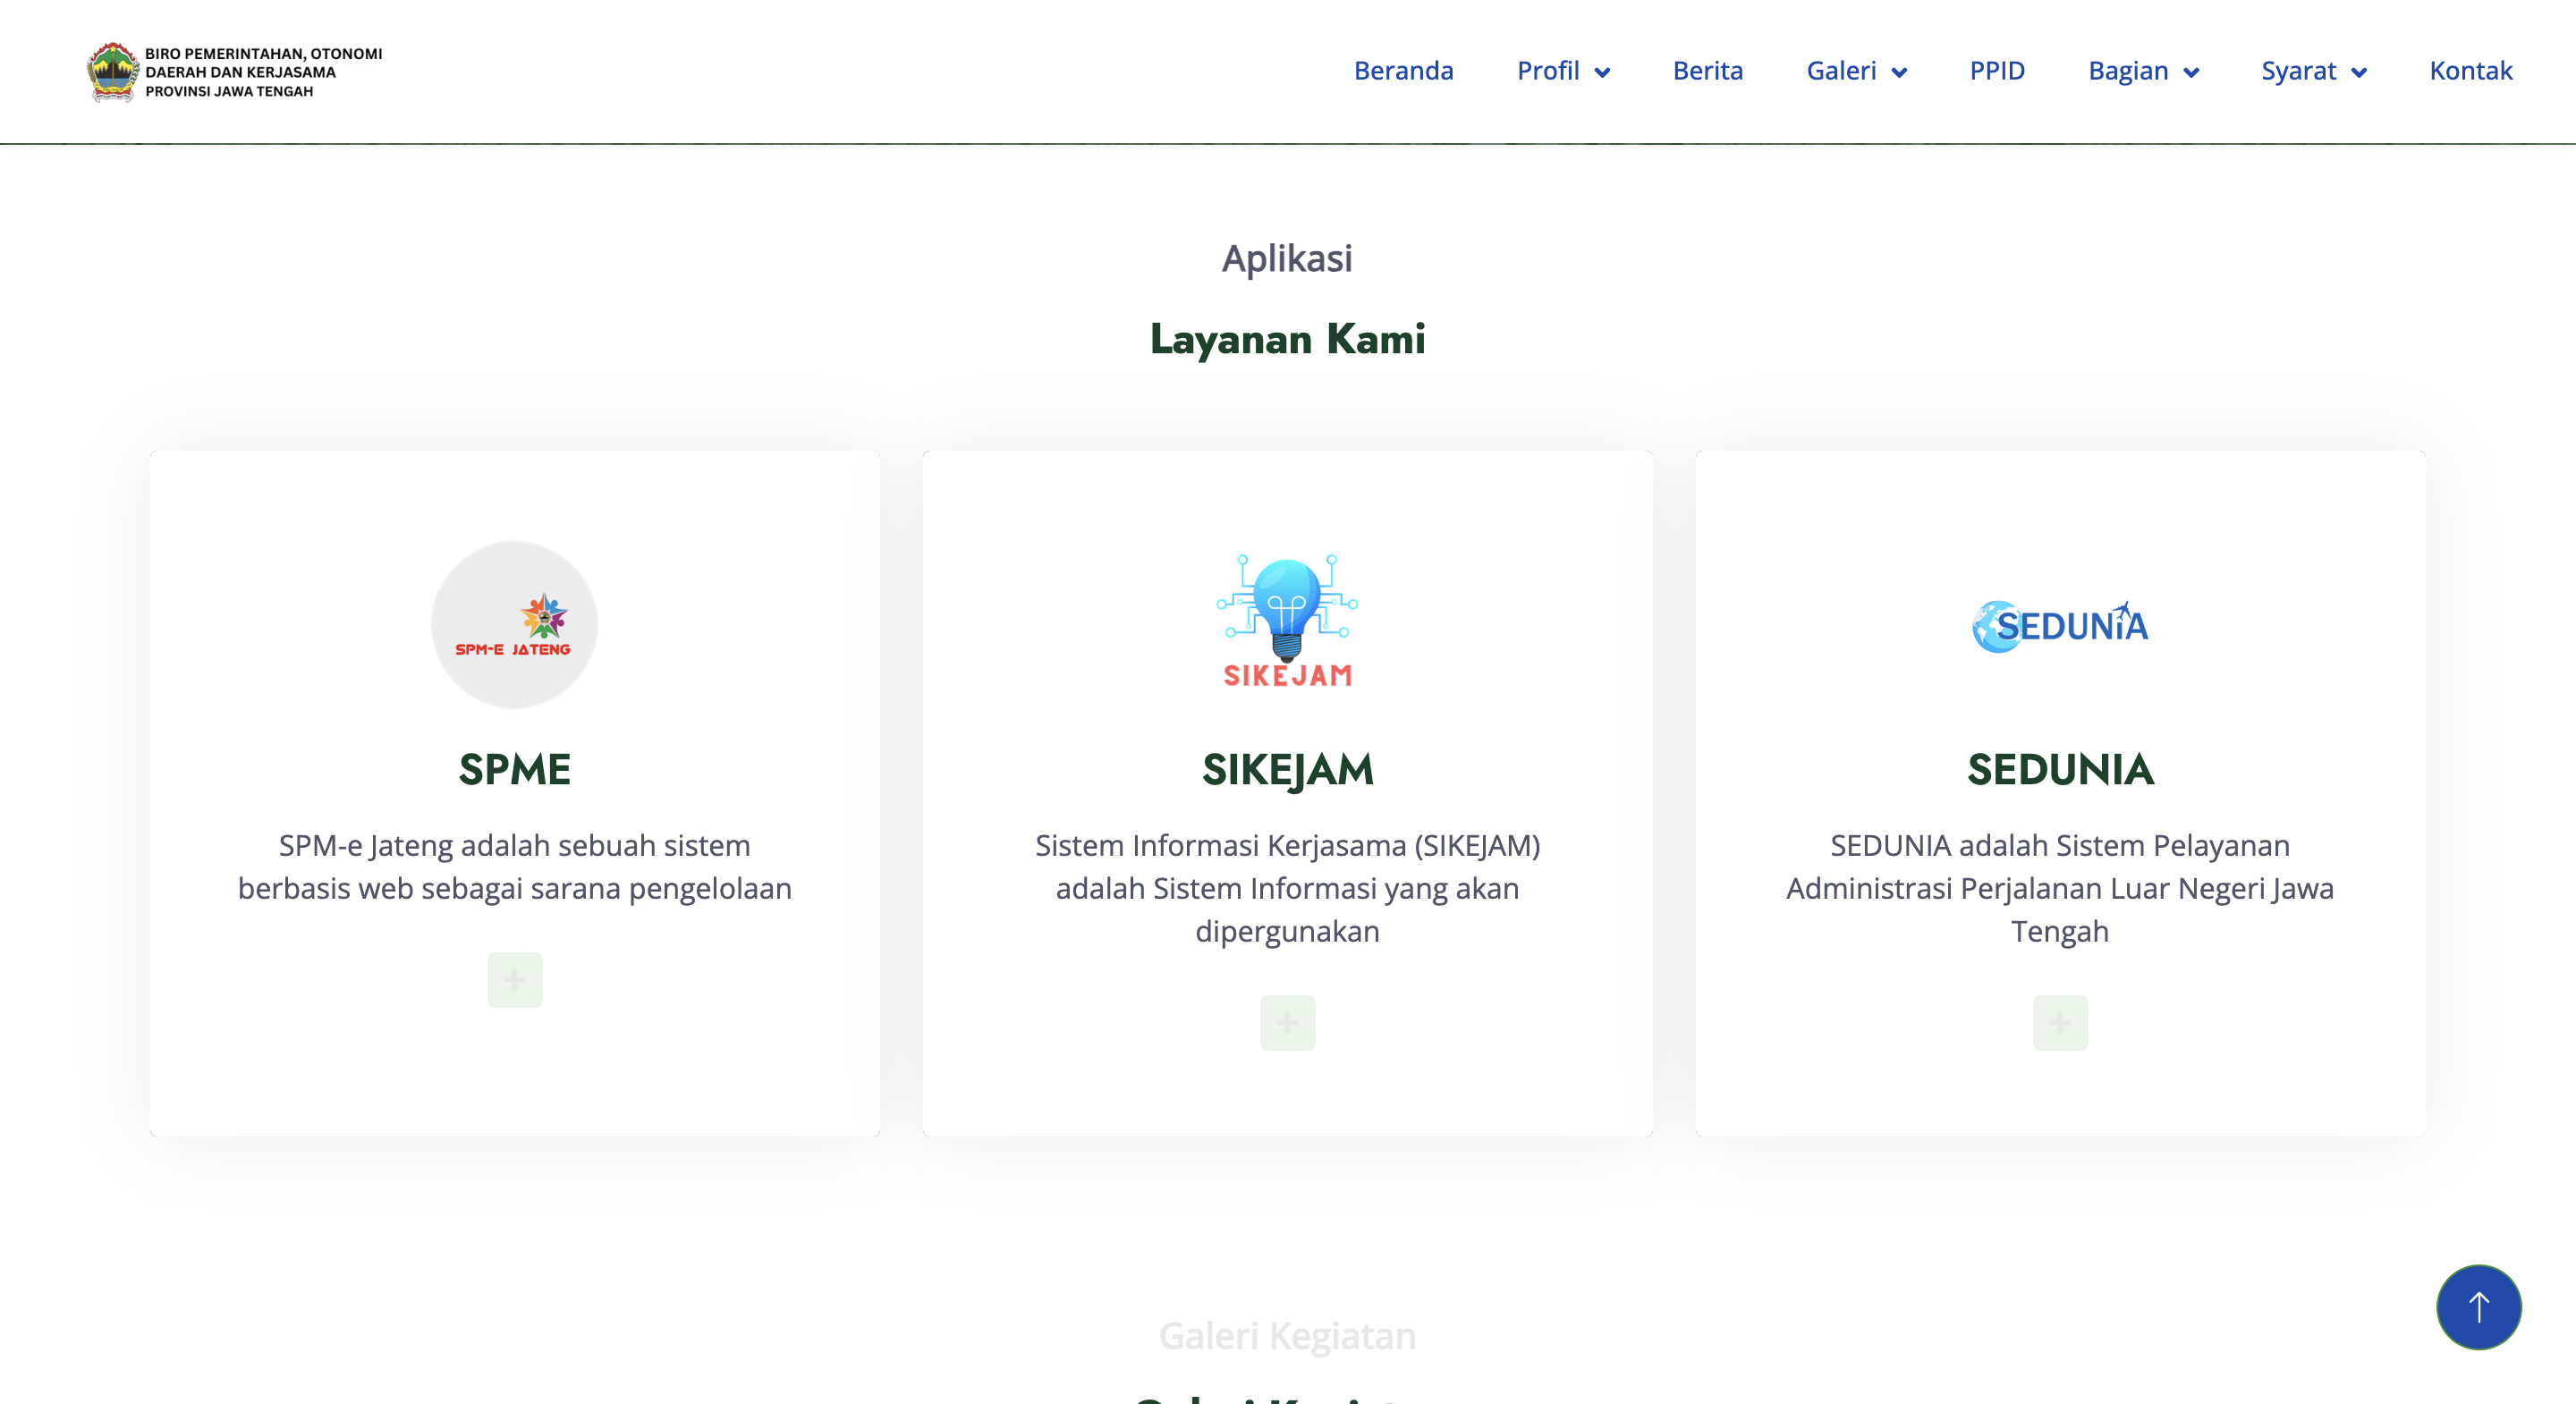Open the Berita menu item

point(1708,71)
